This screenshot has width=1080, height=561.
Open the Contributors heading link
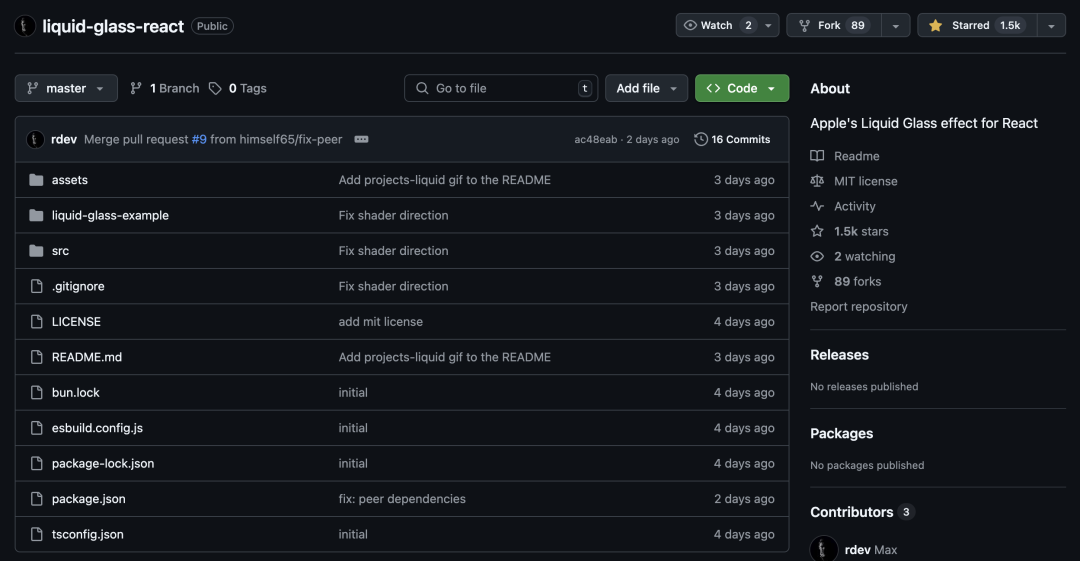(x=862, y=512)
